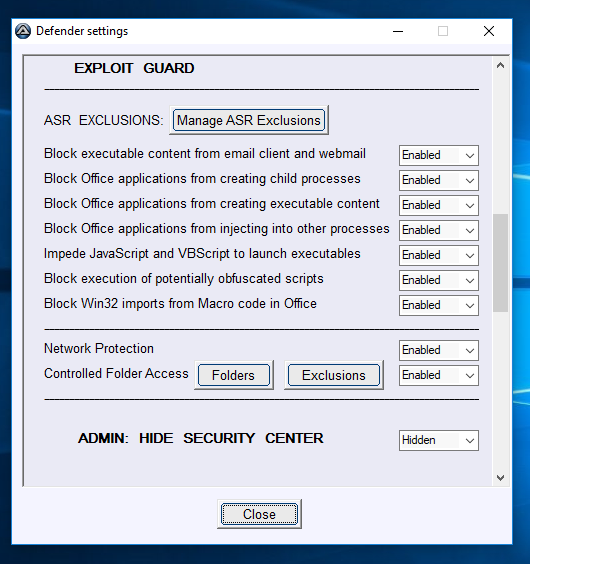614x564 pixels.
Task: Click the scroll down arrow of the settings pane
Action: [x=500, y=477]
